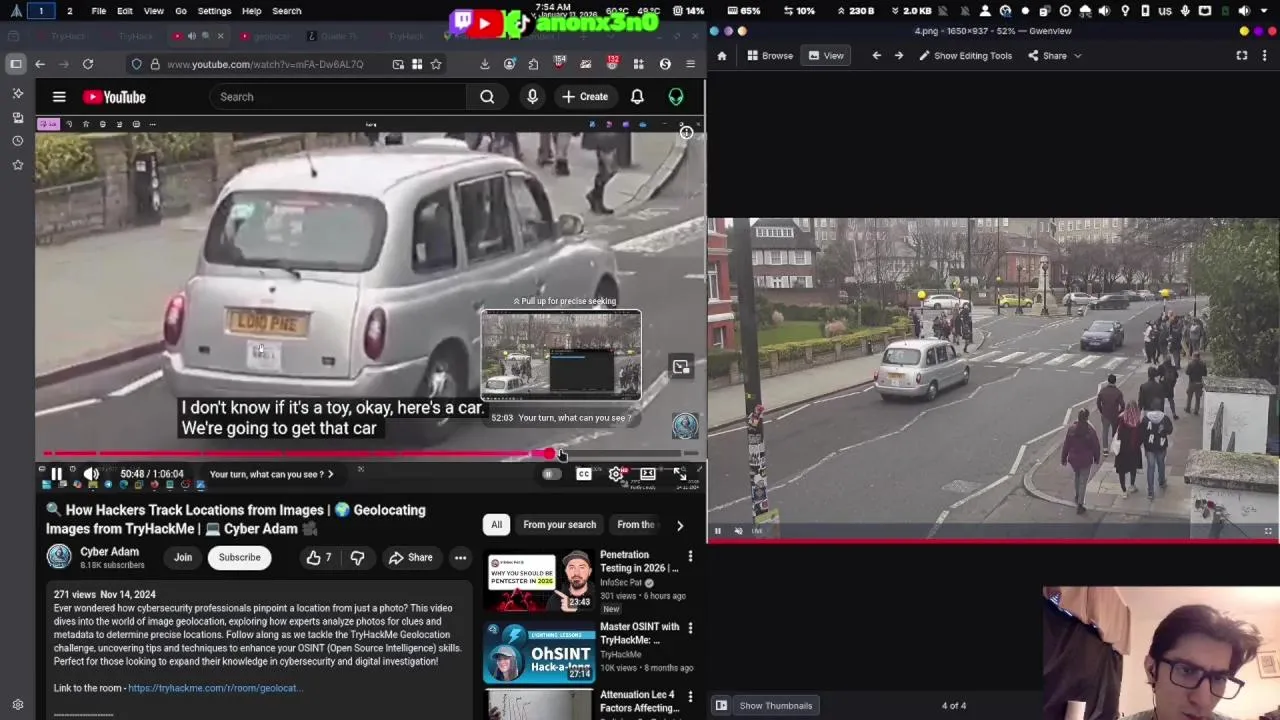Screen dimensions: 1280x720
Task: Select 'All' filter chip
Action: 496,525
